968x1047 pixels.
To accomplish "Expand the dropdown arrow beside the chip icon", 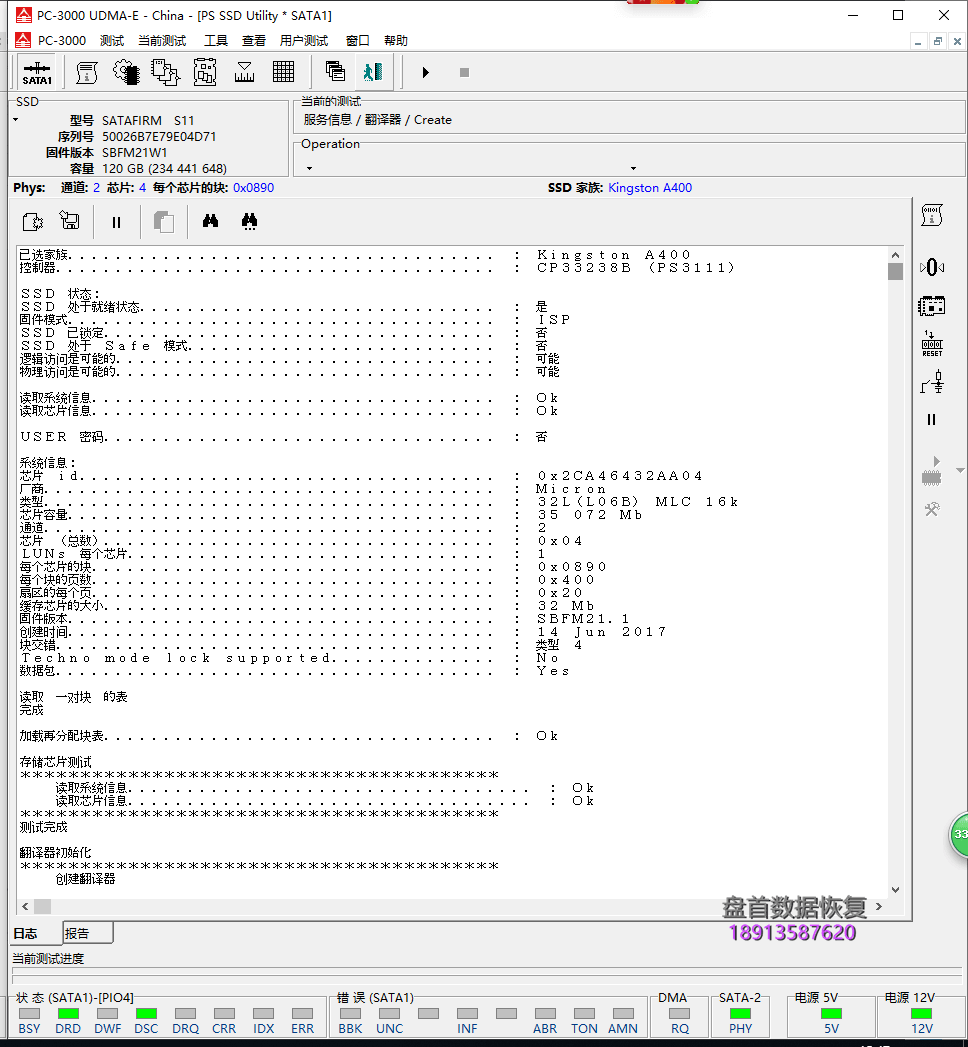I will point(960,471).
